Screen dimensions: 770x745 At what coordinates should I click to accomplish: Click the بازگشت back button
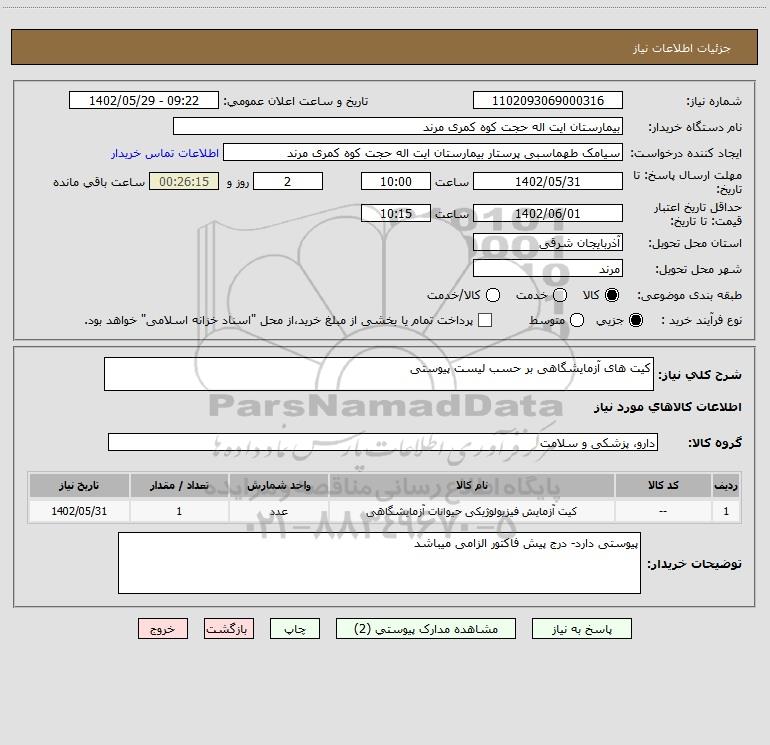[229, 629]
